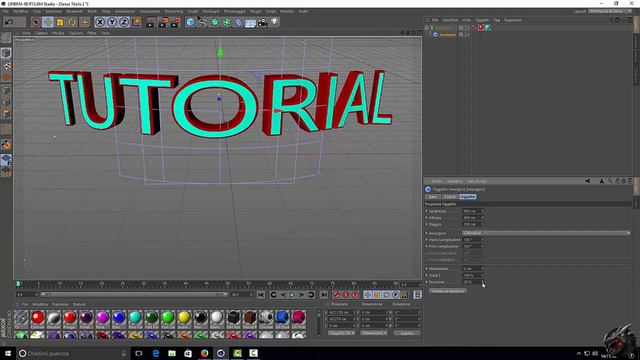Viewport: 640px width, 360px height.
Task: Add a camera object
Action: [262, 22]
